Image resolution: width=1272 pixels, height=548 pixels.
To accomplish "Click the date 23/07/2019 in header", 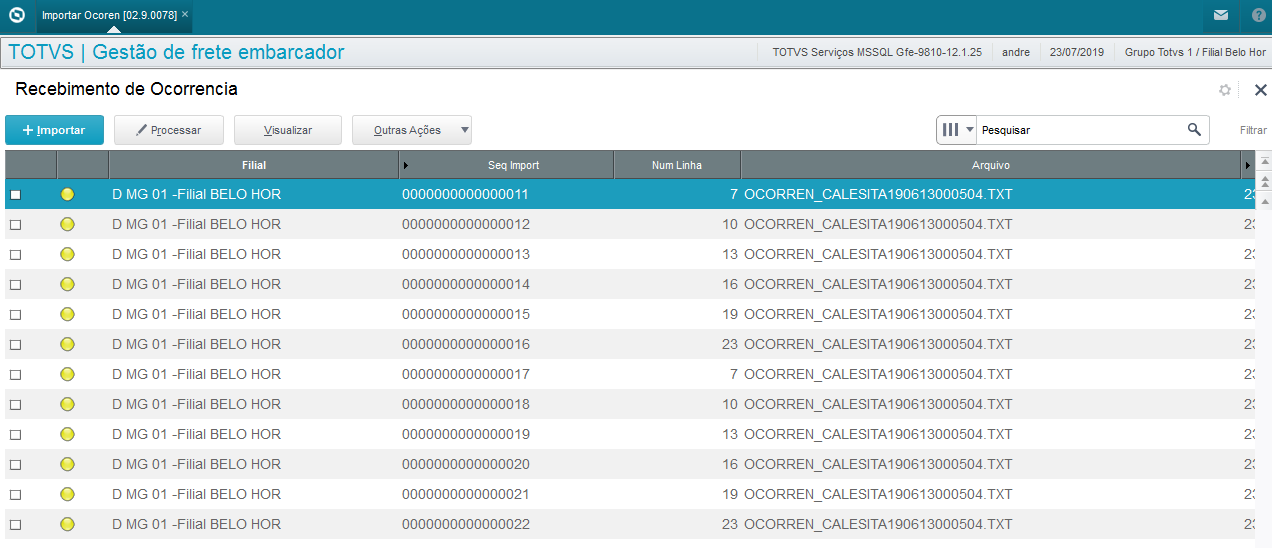I will 1078,52.
